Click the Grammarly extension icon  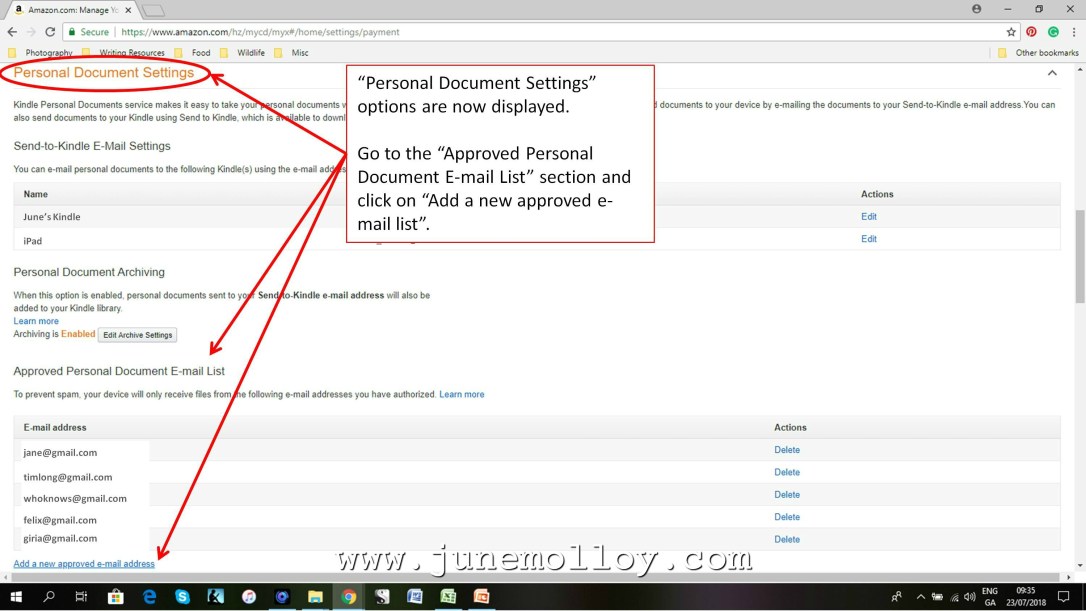pos(1053,32)
